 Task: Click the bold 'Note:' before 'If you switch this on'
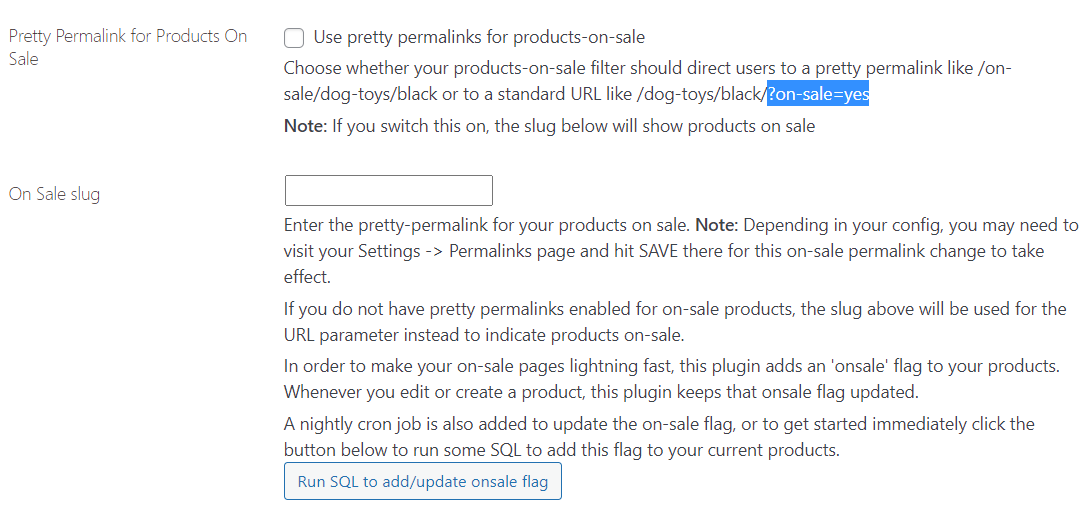point(305,127)
